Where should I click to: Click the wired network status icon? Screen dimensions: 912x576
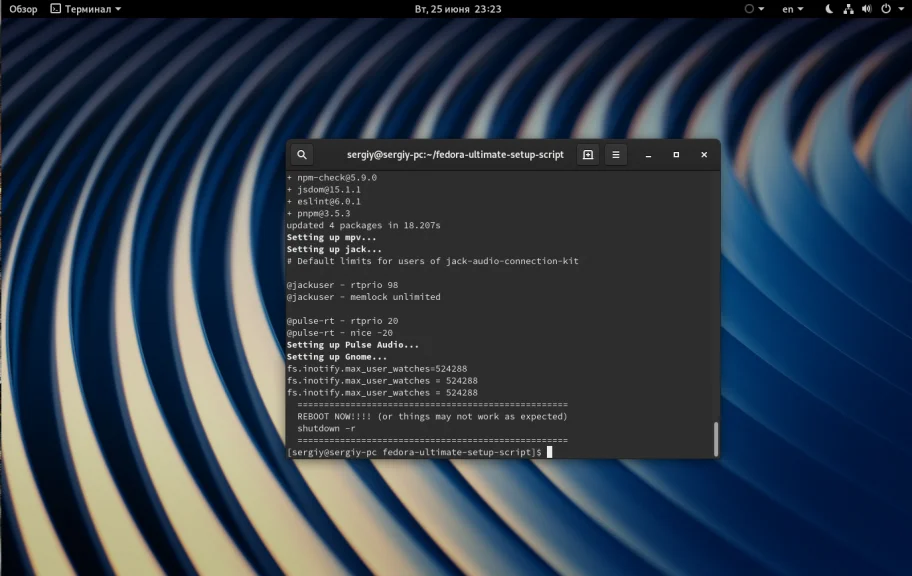pos(848,9)
